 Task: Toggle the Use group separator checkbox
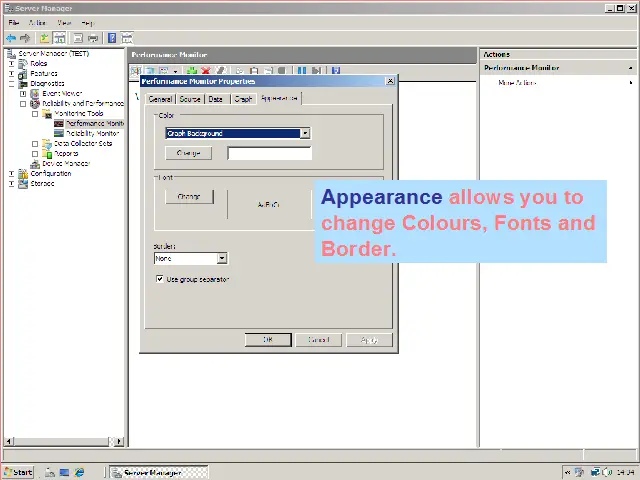coord(160,280)
